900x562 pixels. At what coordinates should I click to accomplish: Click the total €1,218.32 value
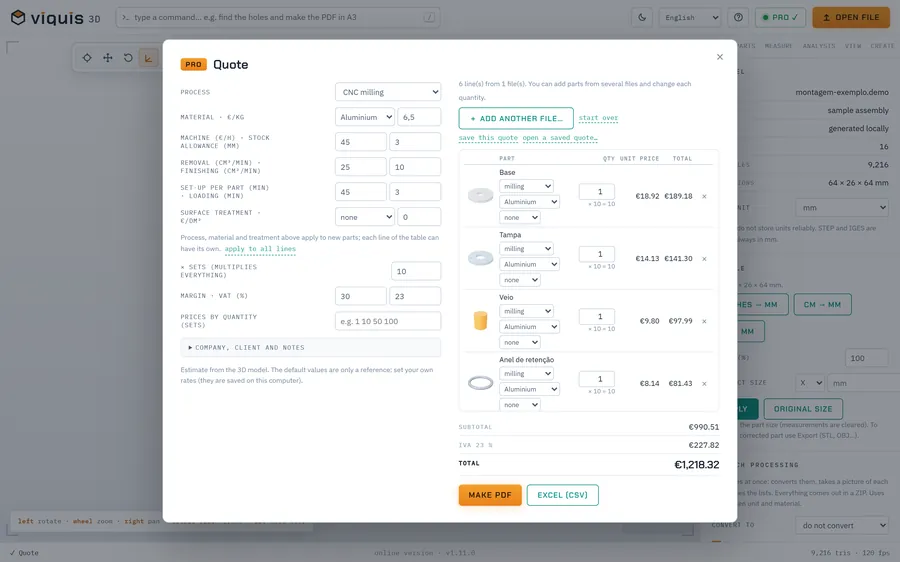(696, 464)
